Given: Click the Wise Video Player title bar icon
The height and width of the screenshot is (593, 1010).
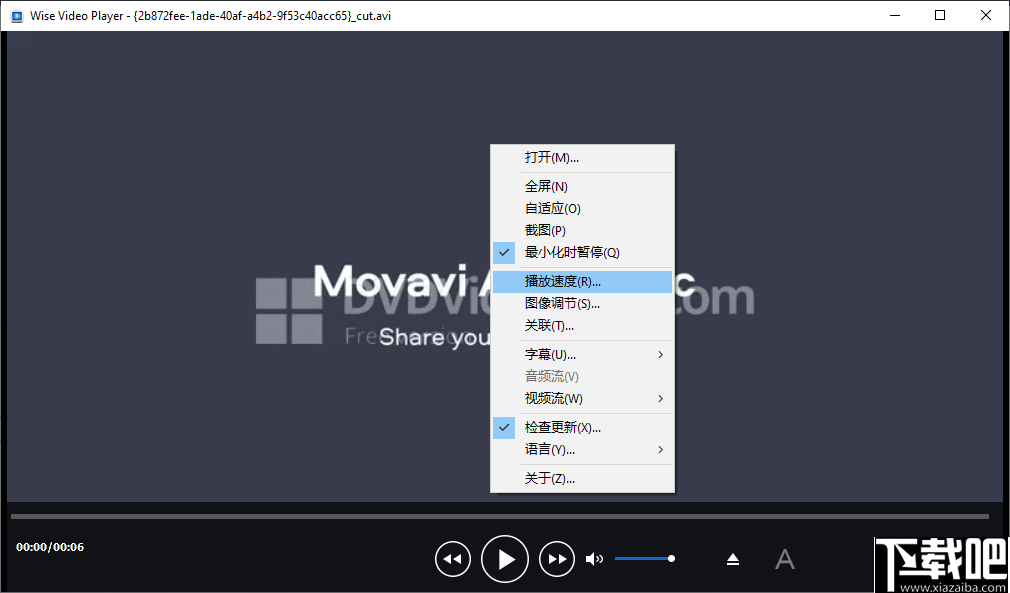Looking at the screenshot, I should [16, 15].
